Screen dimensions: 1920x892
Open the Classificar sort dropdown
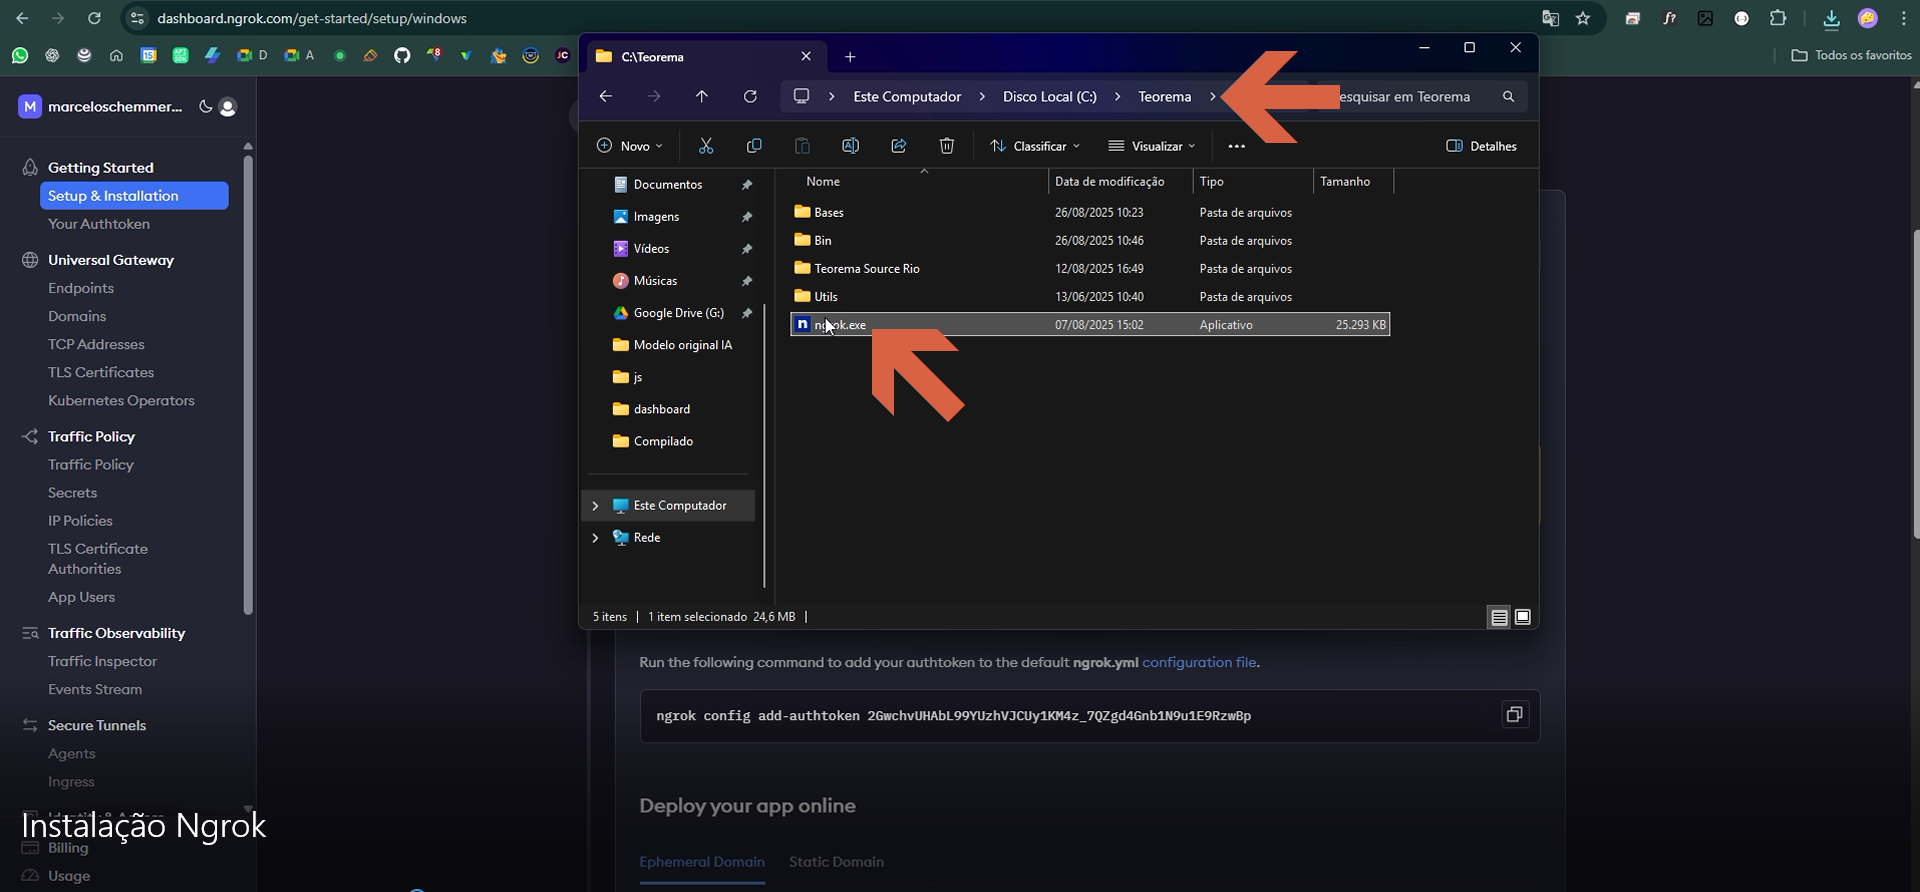click(1035, 146)
